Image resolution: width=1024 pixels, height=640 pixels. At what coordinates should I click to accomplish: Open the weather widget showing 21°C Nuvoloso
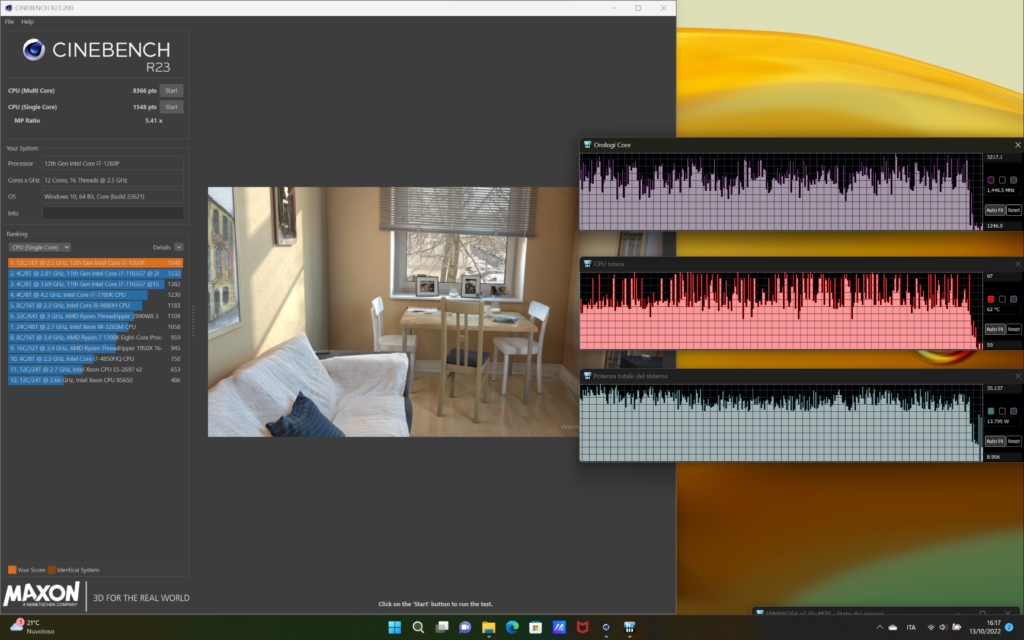[x=33, y=627]
